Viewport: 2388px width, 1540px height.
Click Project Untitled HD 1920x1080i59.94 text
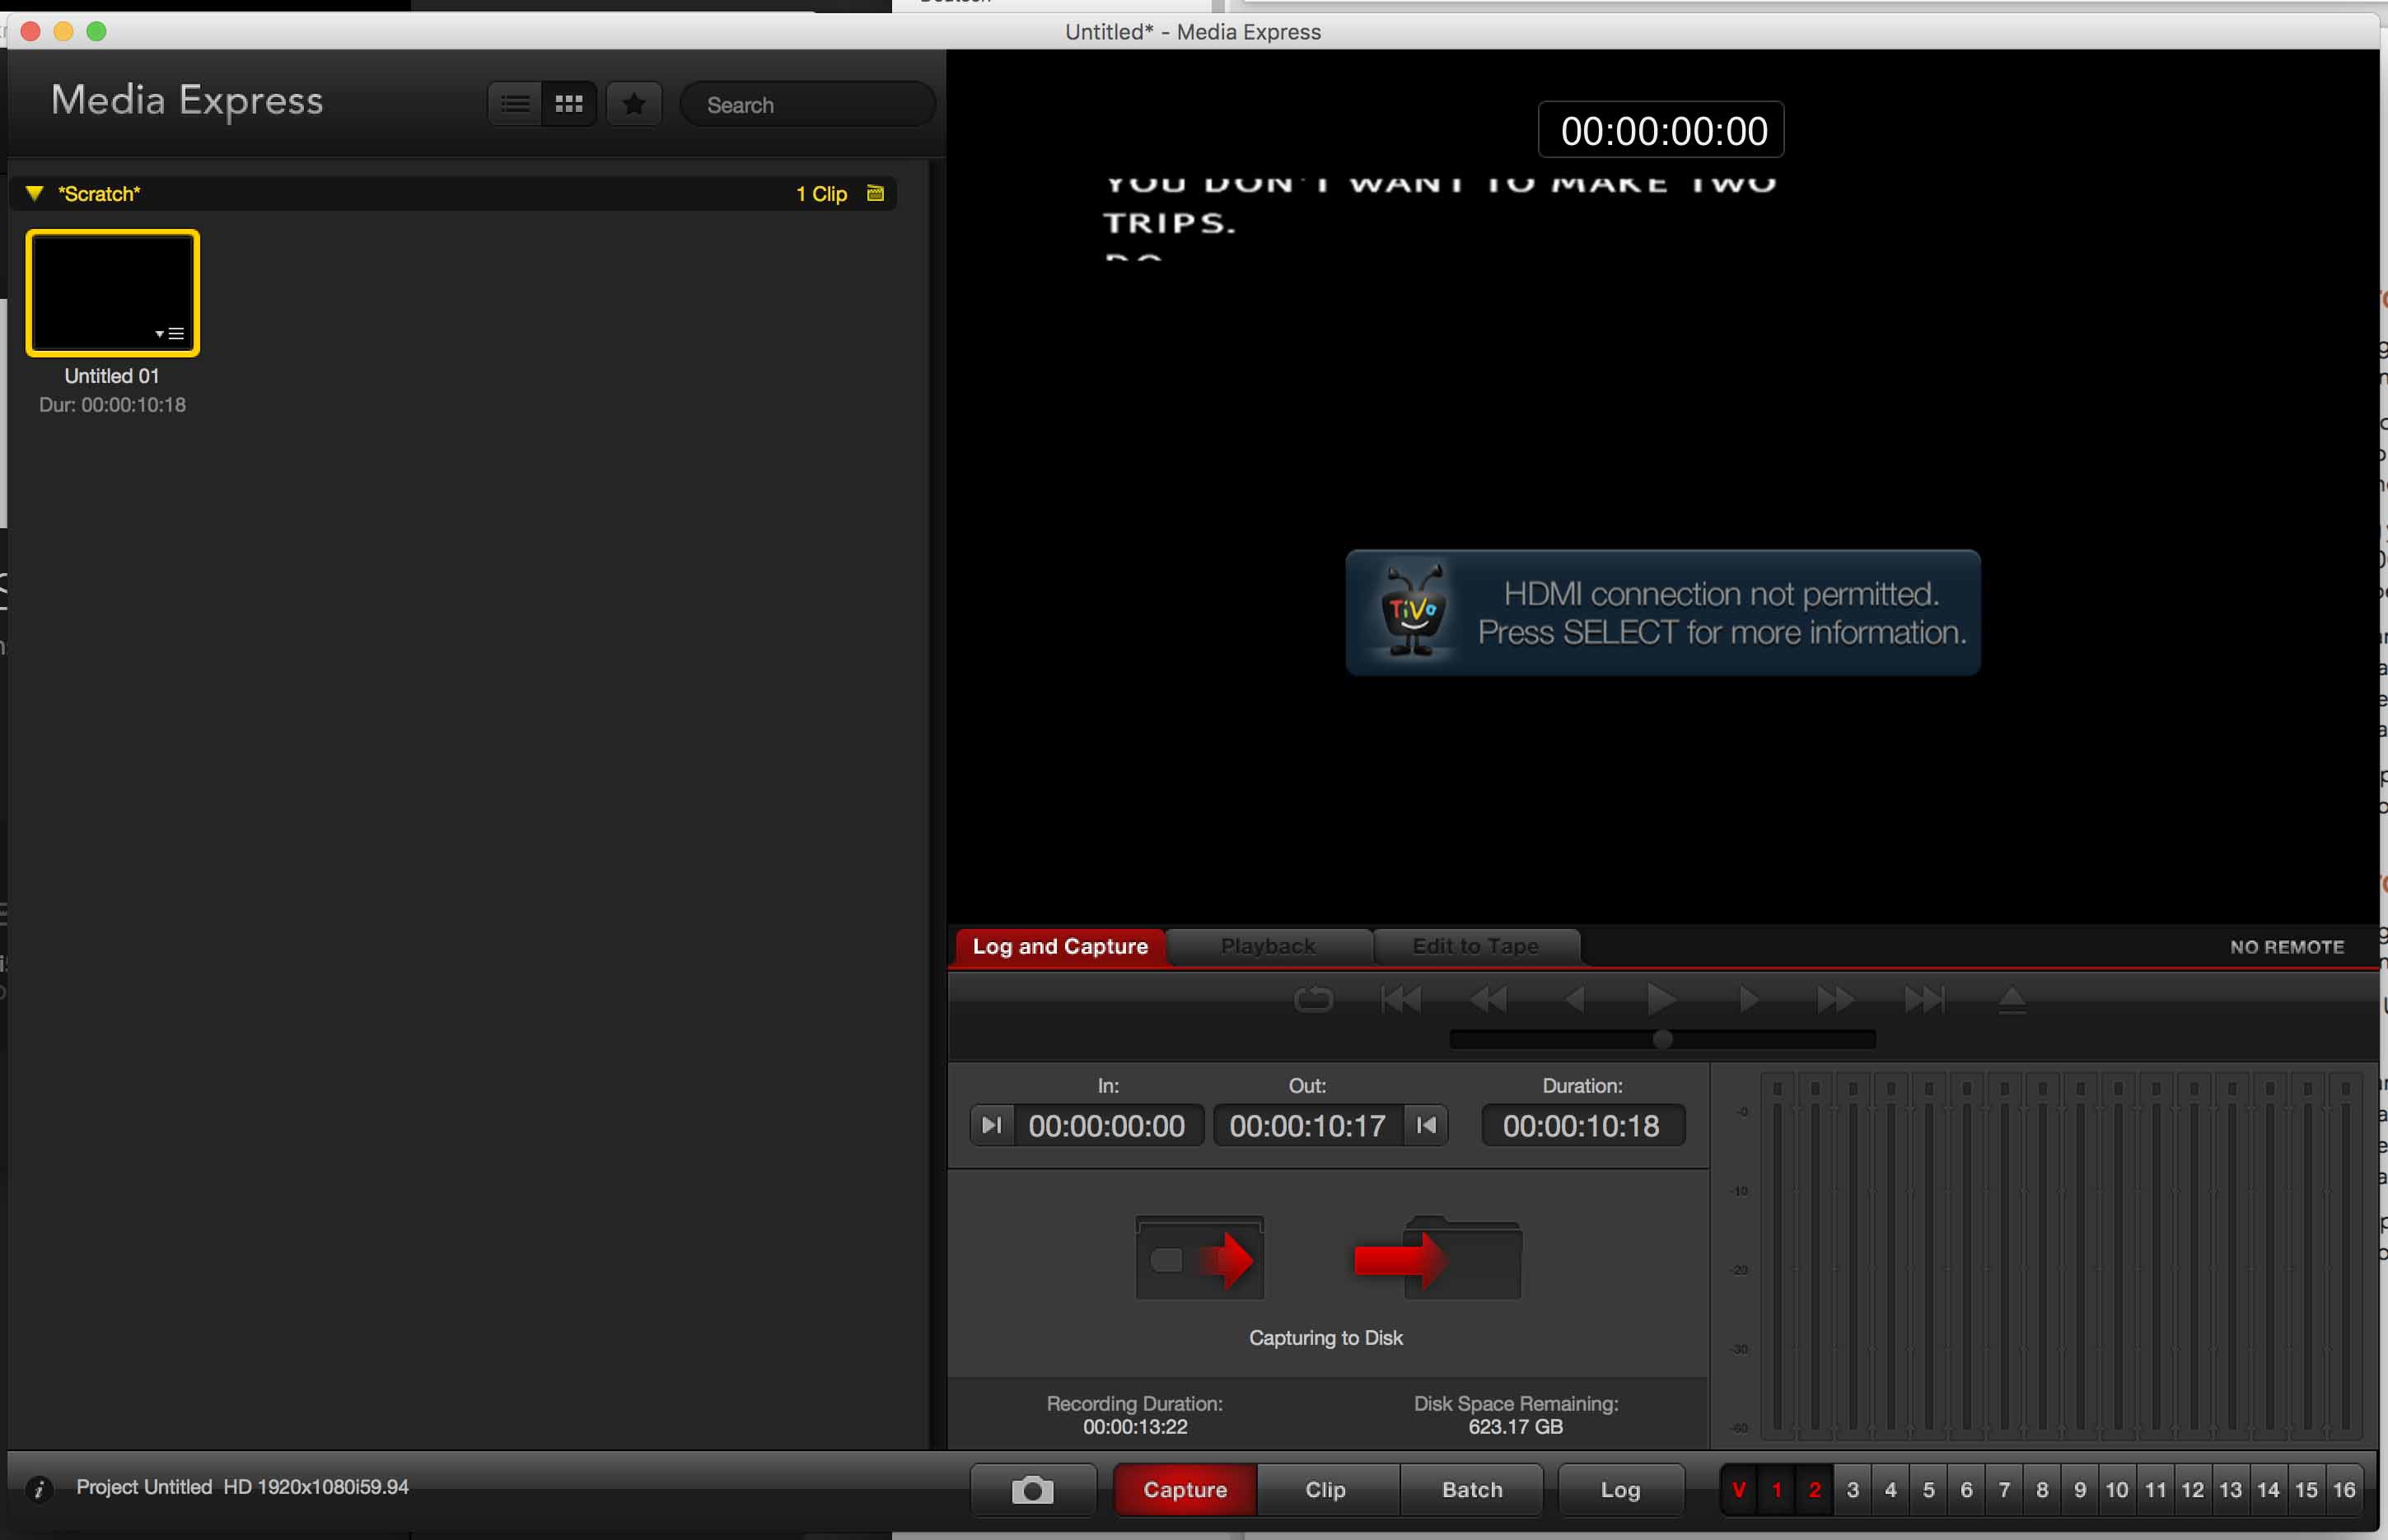[242, 1487]
